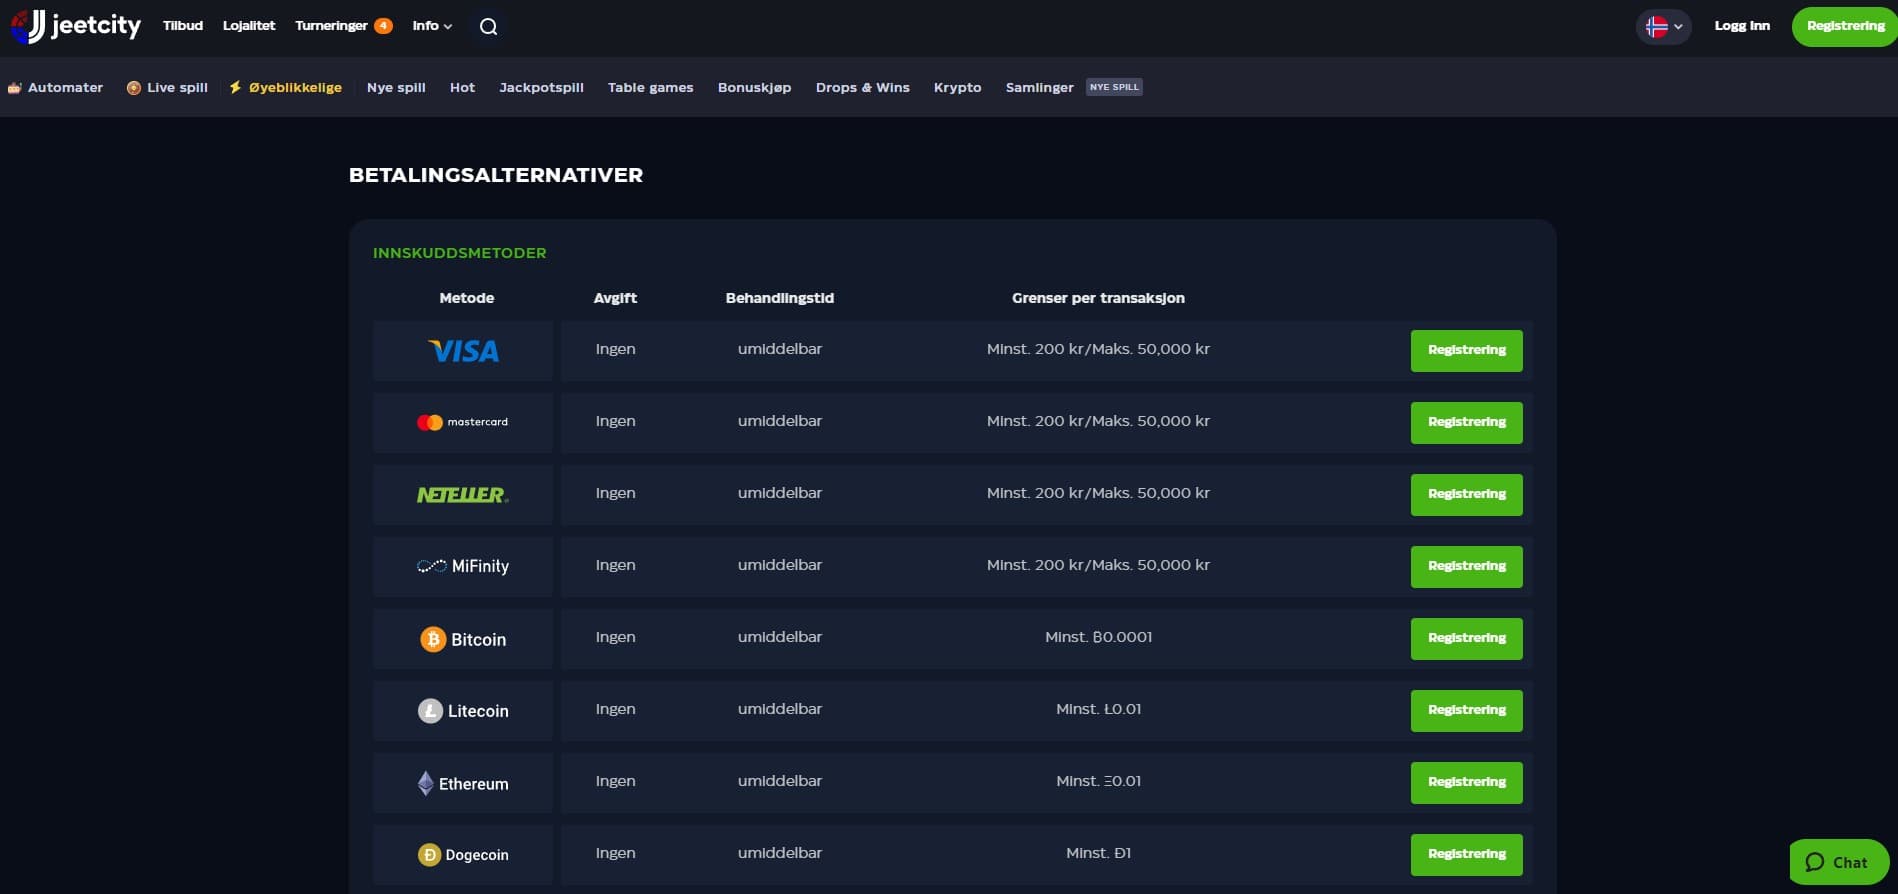Viewport: 1898px width, 894px height.
Task: Click the header Registrering button
Action: 1845,26
